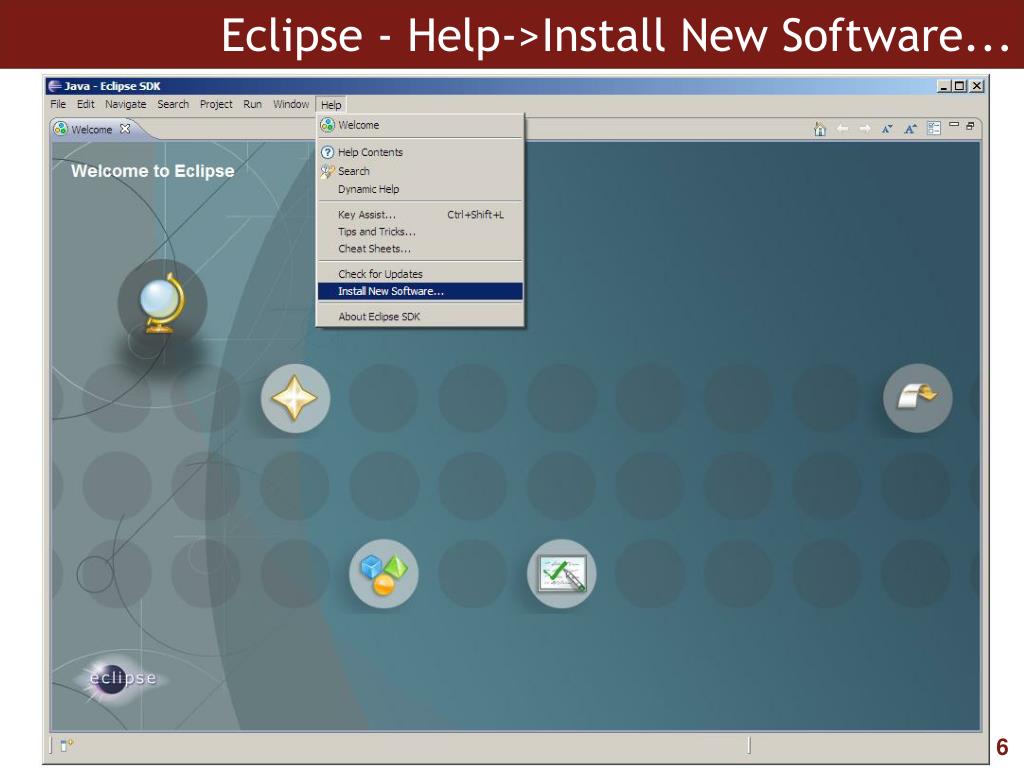Open Cheat Sheets...

(420, 249)
